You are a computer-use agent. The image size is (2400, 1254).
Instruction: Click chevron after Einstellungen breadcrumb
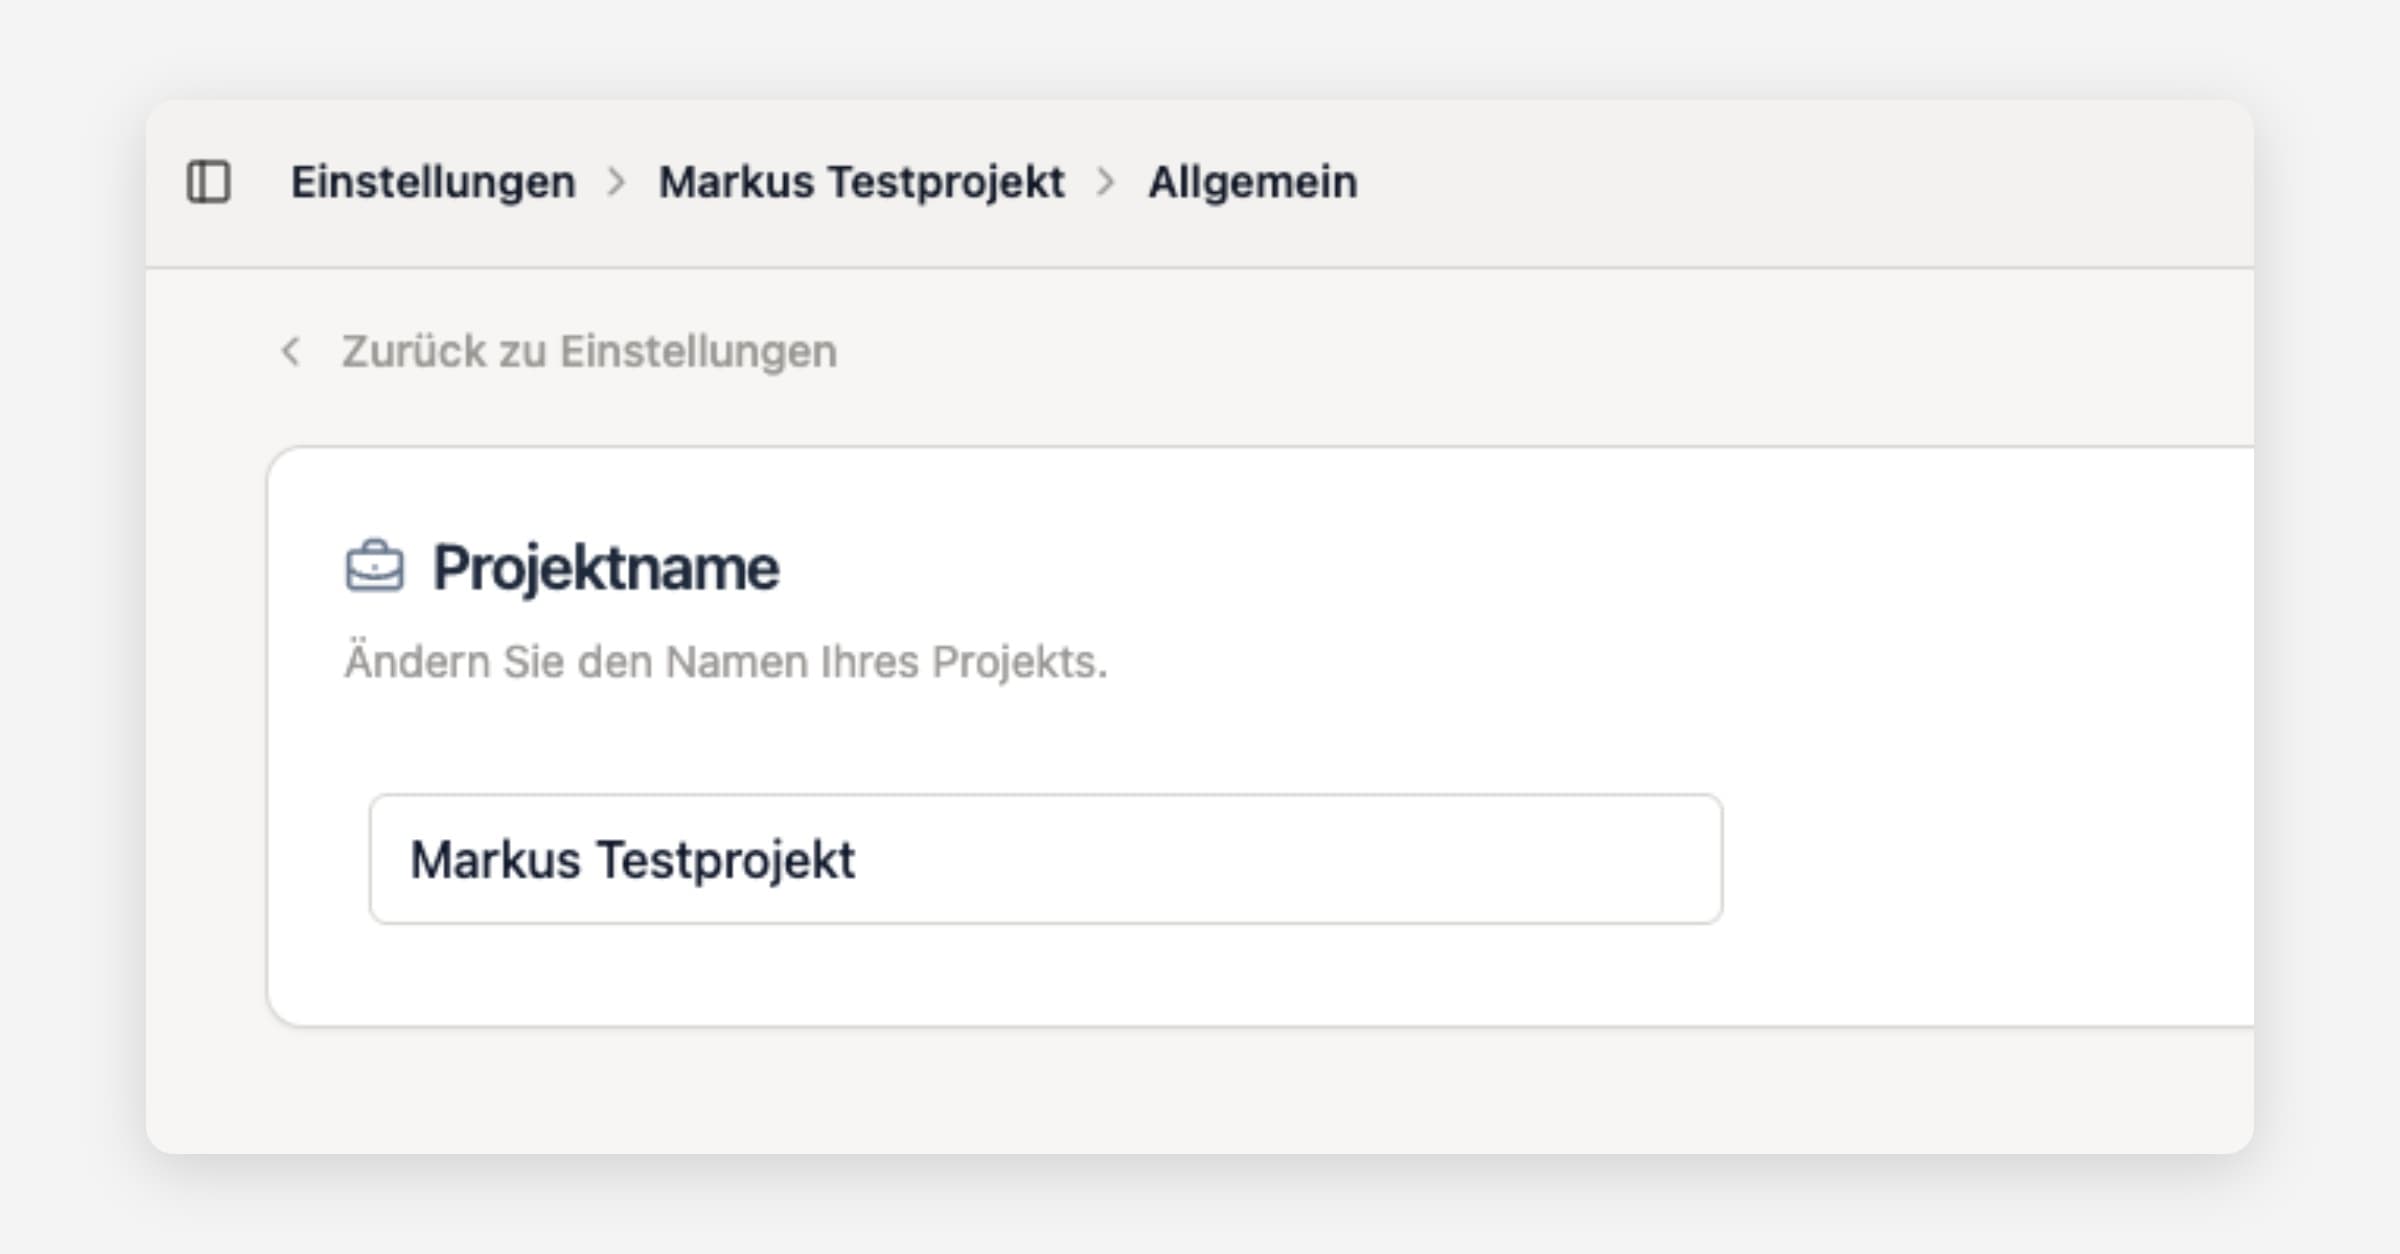[617, 182]
